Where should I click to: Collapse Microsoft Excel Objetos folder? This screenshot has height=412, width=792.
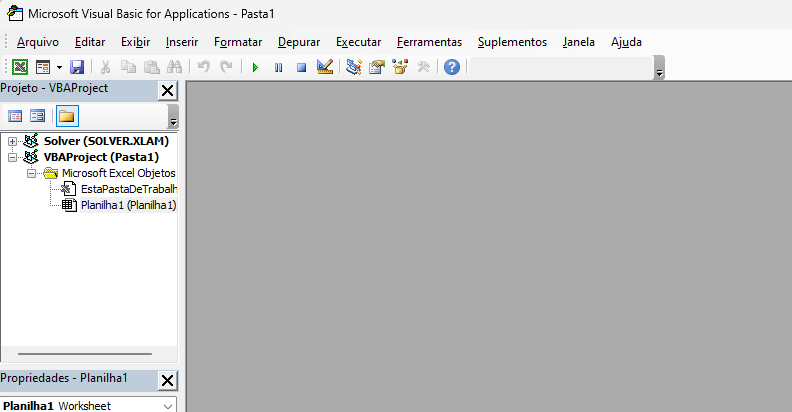point(31,174)
